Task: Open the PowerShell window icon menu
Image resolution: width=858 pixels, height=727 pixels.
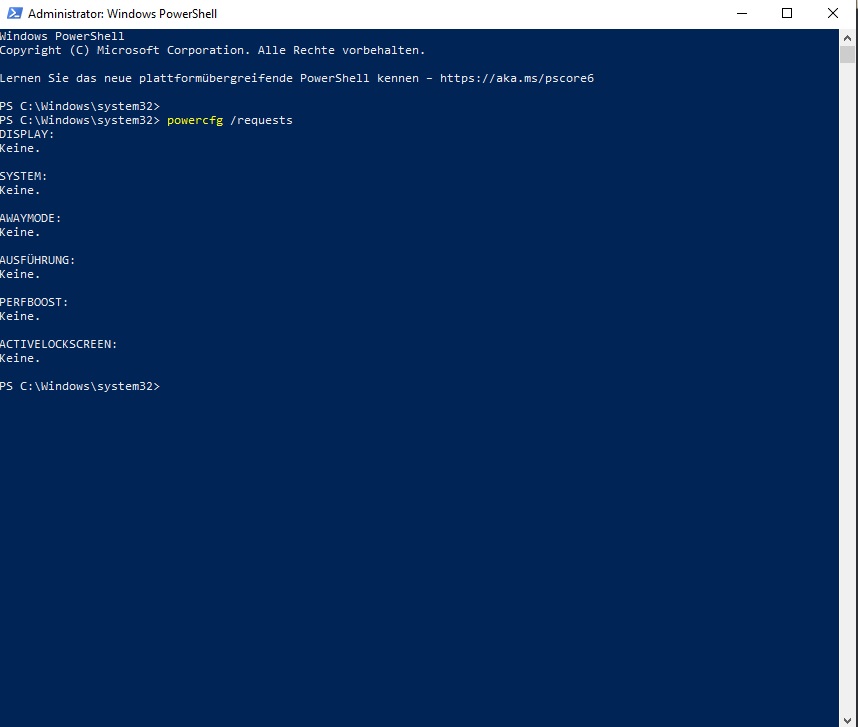Action: point(15,13)
